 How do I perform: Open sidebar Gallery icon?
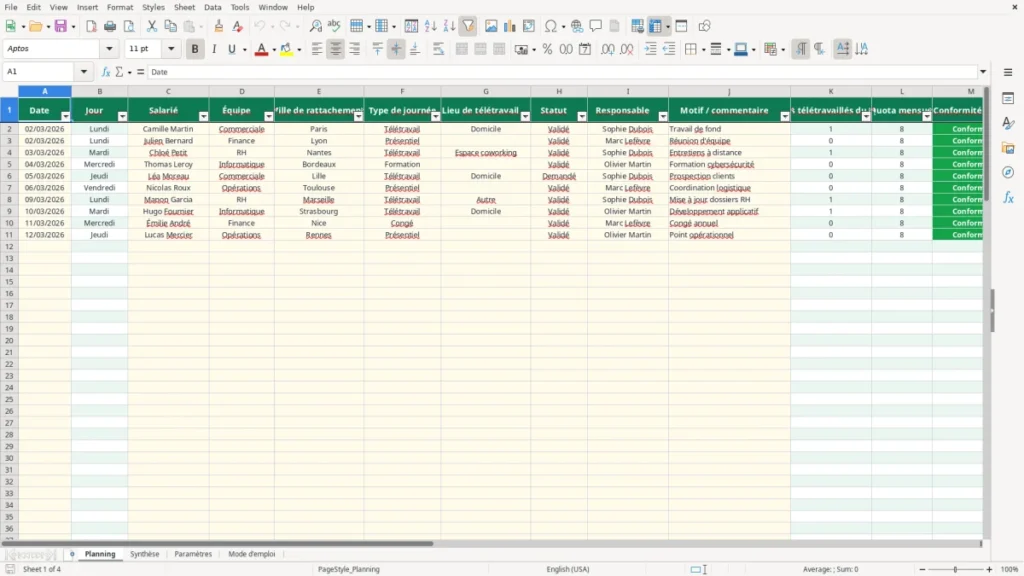(1008, 148)
